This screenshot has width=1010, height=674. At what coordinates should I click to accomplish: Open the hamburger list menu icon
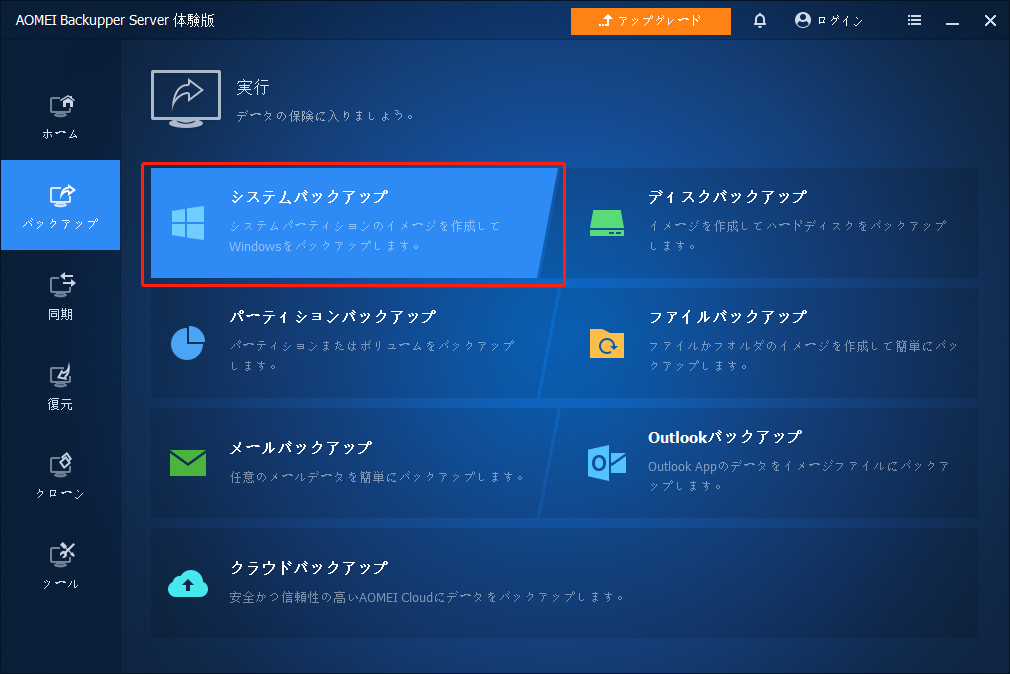pyautogui.click(x=914, y=21)
